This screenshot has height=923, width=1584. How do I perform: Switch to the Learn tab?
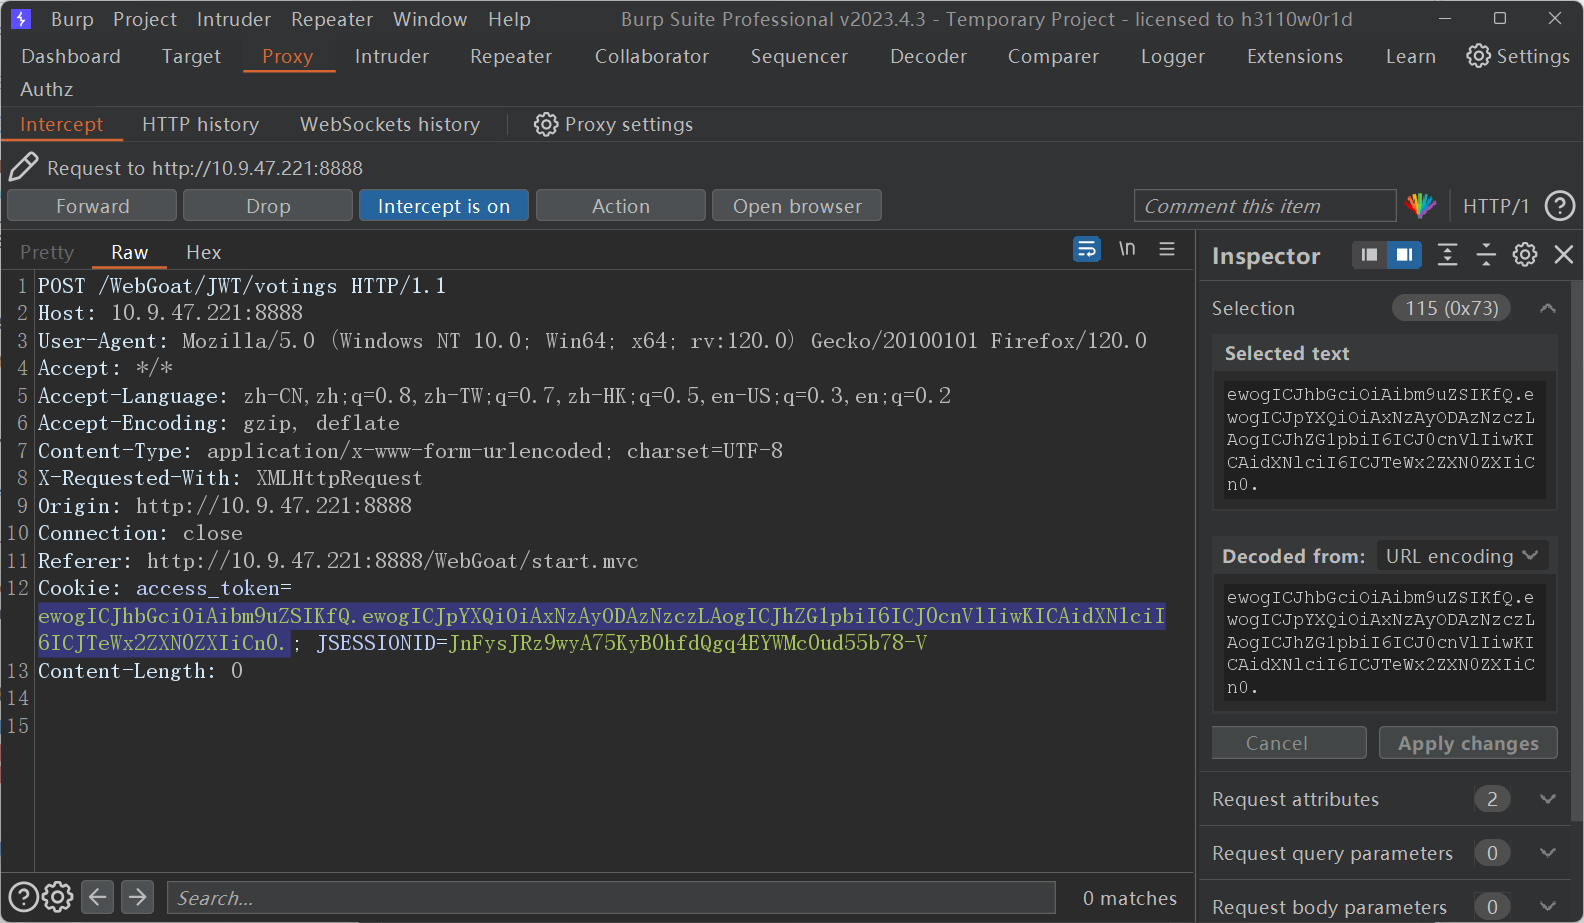pyautogui.click(x=1411, y=56)
